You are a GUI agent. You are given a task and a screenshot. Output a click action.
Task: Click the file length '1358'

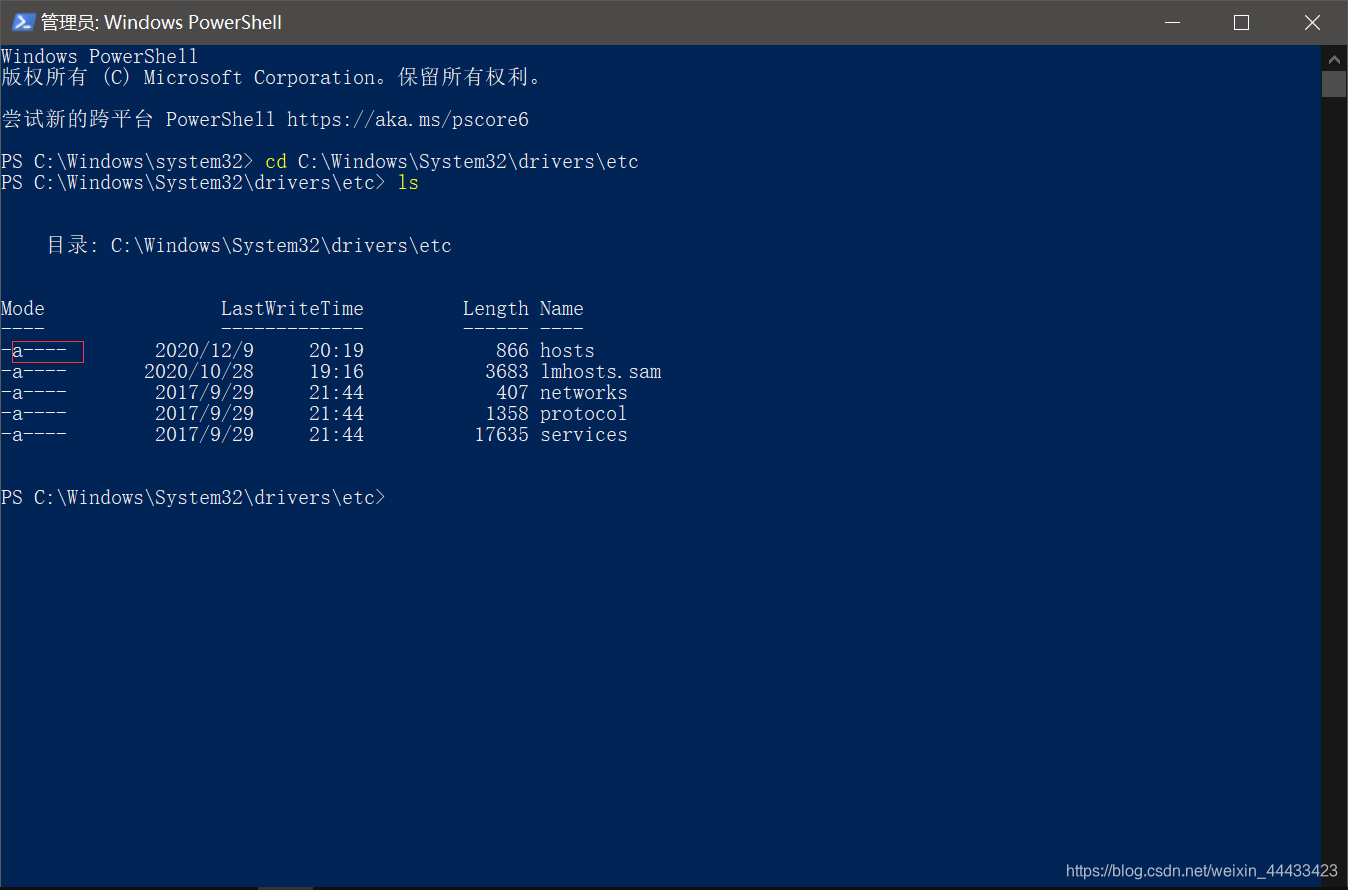pyautogui.click(x=507, y=414)
